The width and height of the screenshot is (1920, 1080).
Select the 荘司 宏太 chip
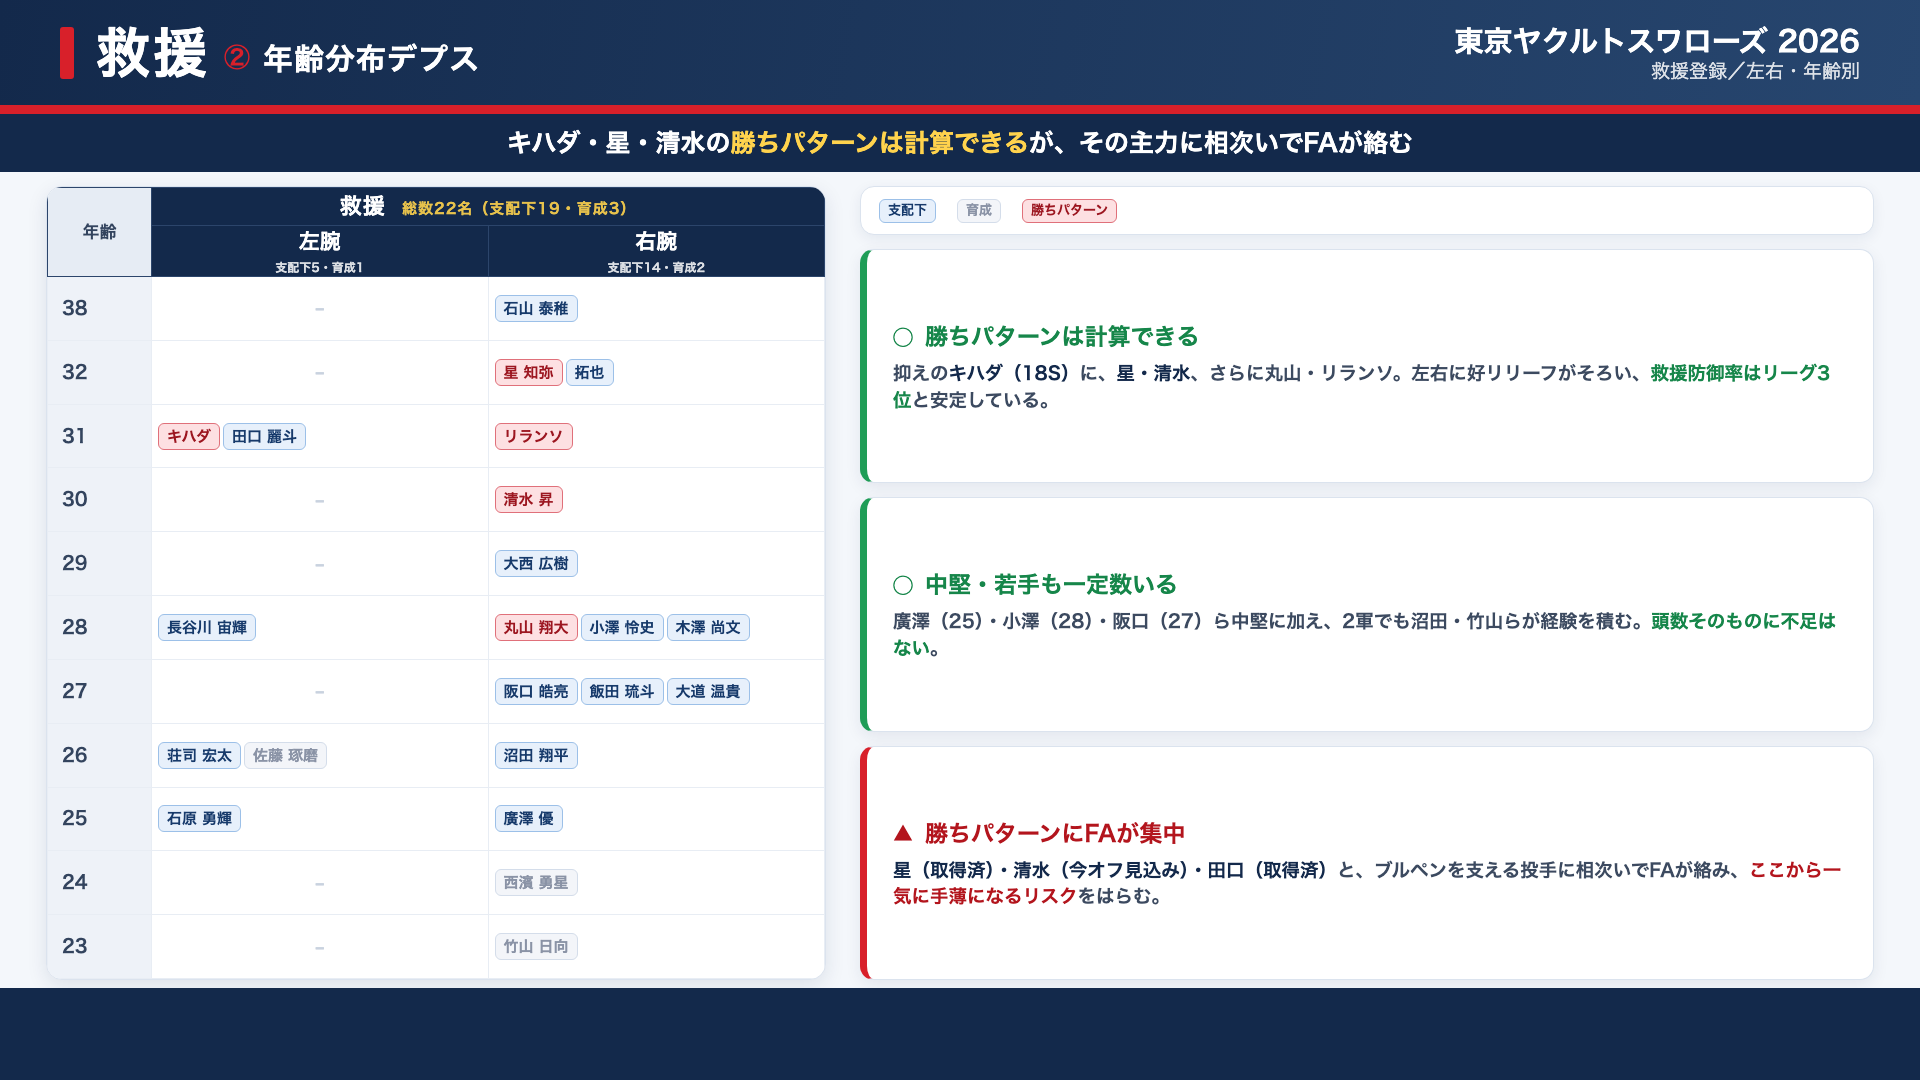point(199,756)
